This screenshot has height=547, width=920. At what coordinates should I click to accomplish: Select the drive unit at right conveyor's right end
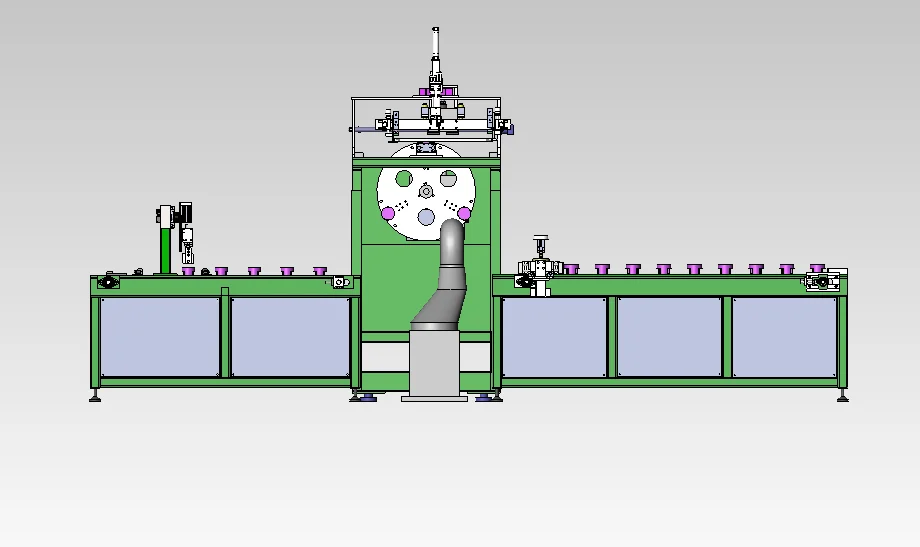coord(821,283)
